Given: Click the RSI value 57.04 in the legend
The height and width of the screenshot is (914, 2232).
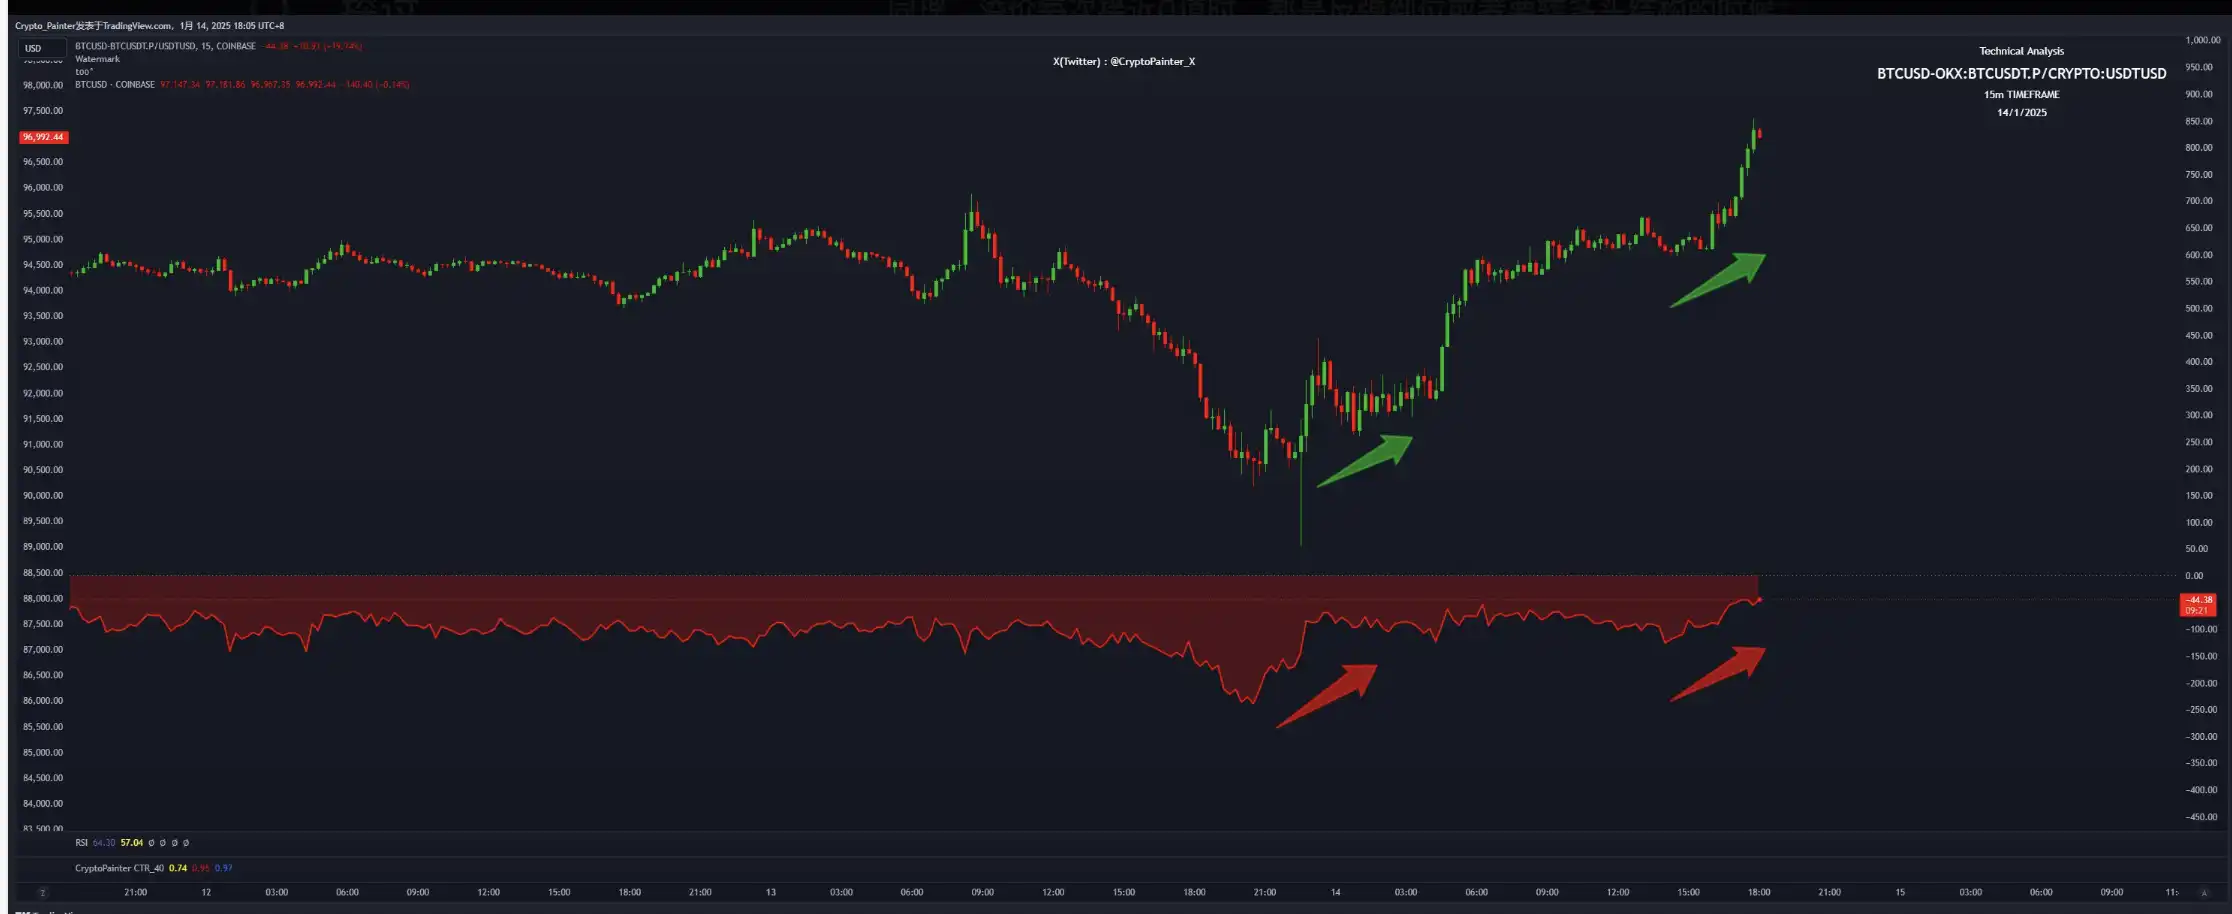Looking at the screenshot, I should point(131,843).
